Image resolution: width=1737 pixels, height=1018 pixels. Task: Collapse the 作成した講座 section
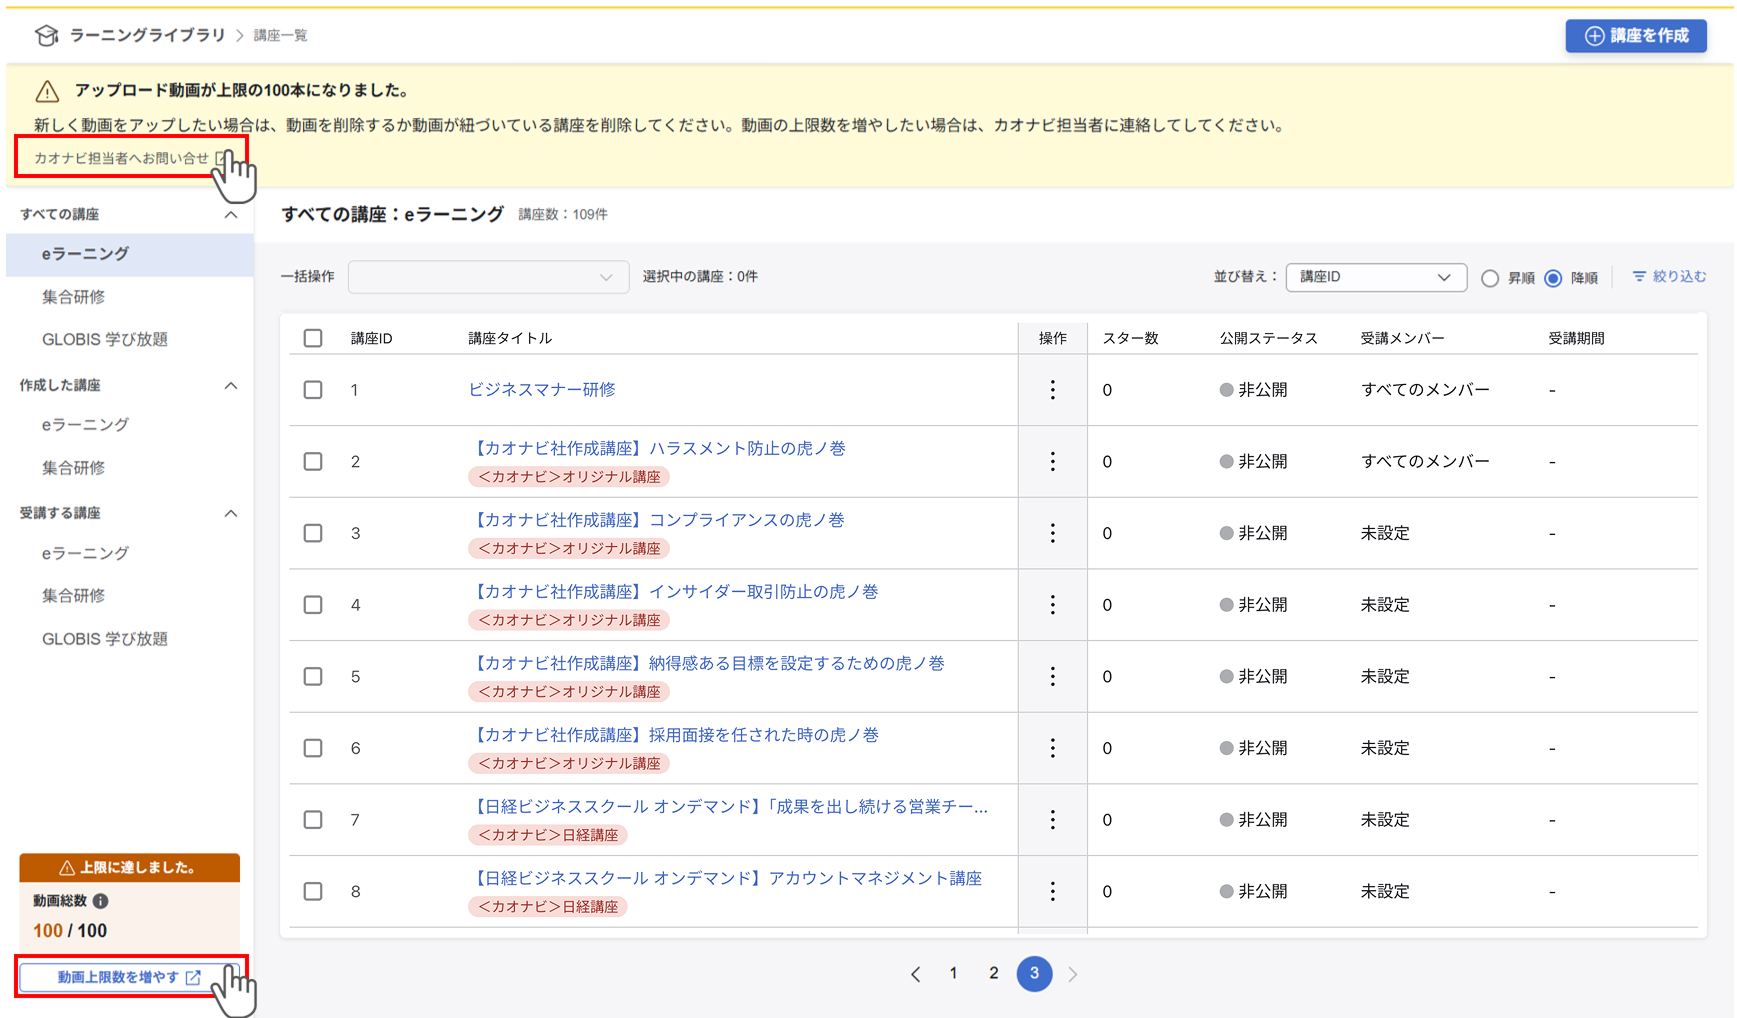231,385
